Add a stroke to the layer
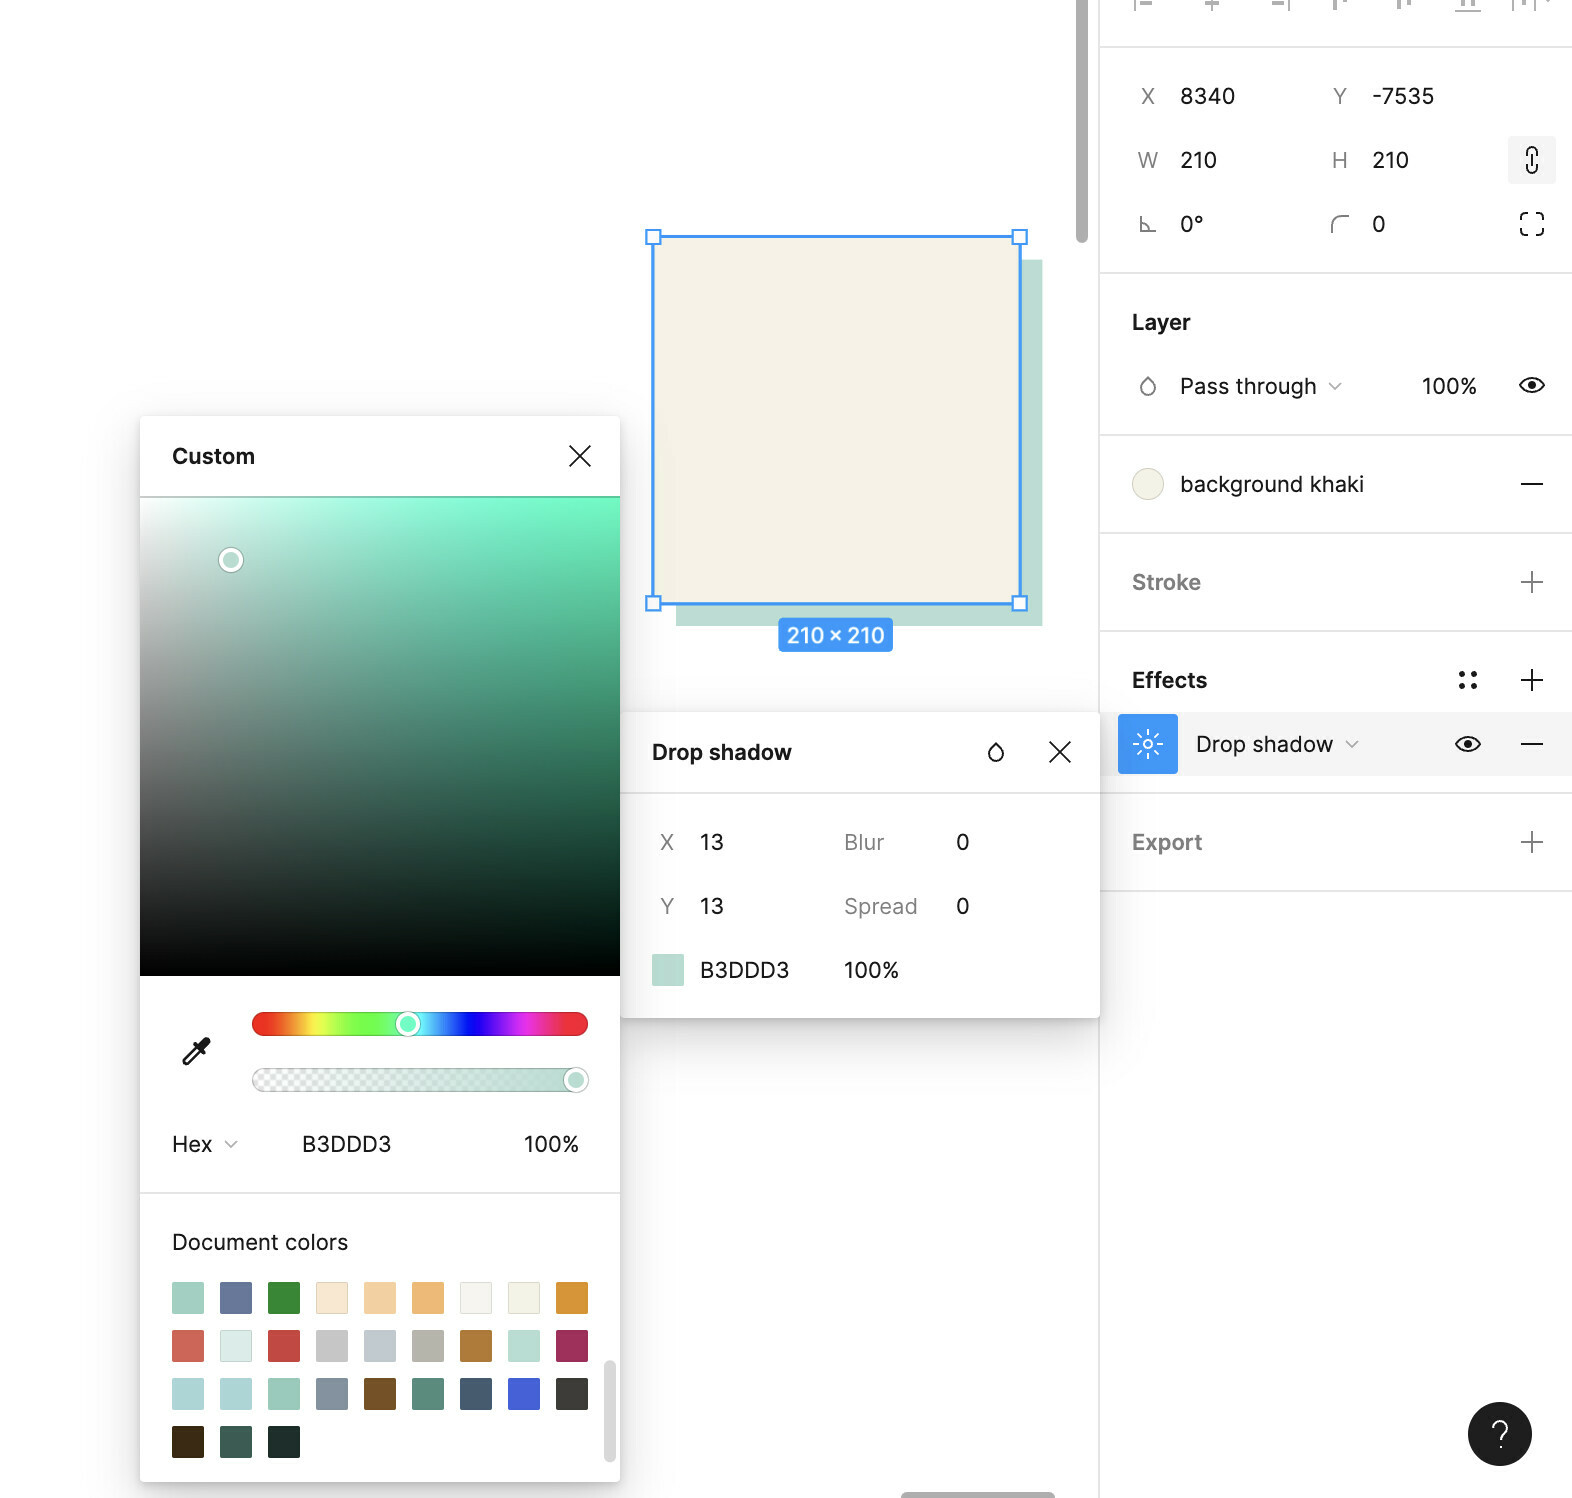The height and width of the screenshot is (1498, 1572). point(1532,582)
